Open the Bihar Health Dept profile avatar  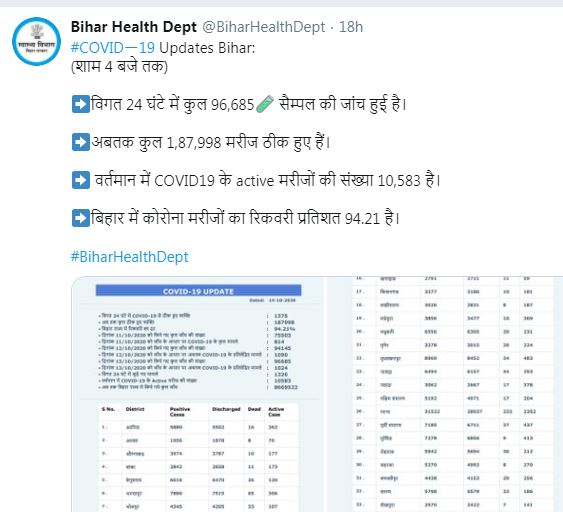[x=36, y=41]
